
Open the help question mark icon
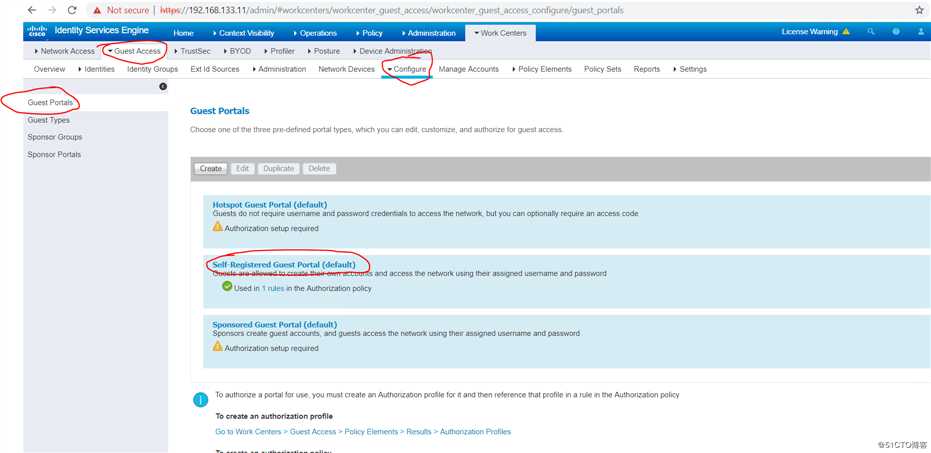click(x=896, y=31)
